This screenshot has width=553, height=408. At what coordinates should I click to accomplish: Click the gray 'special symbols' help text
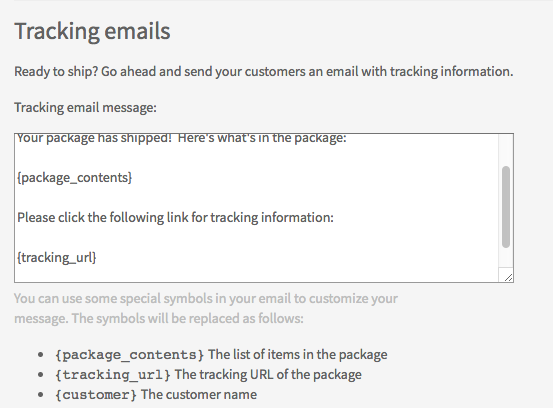206,309
